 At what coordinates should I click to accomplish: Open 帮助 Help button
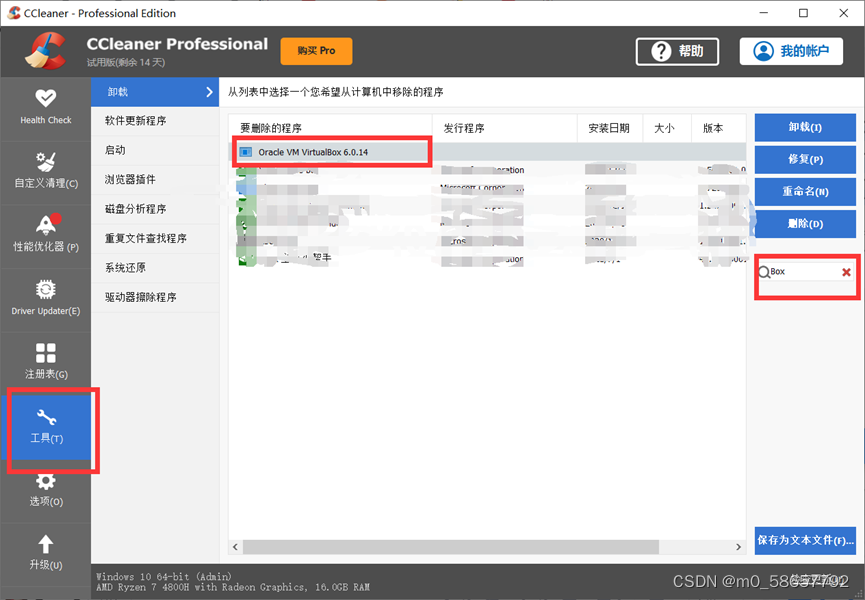(677, 51)
